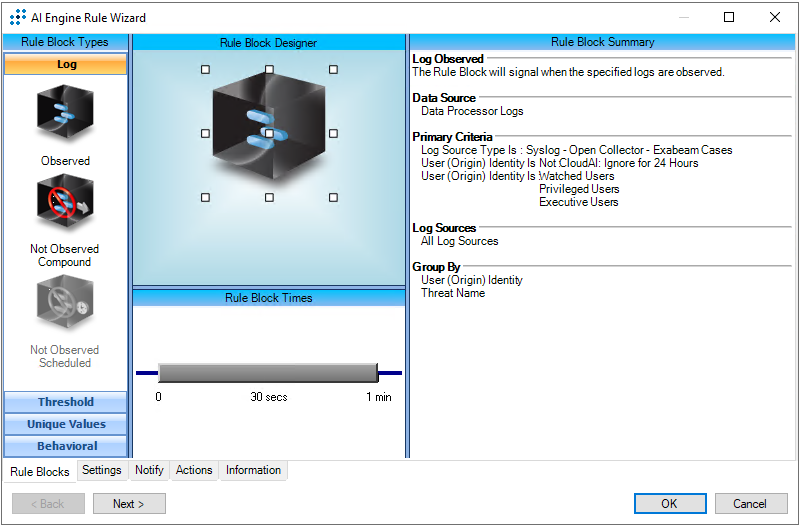Click the AI Engine Rule Wizard title icon
This screenshot has width=799, height=525.
click(x=17, y=17)
